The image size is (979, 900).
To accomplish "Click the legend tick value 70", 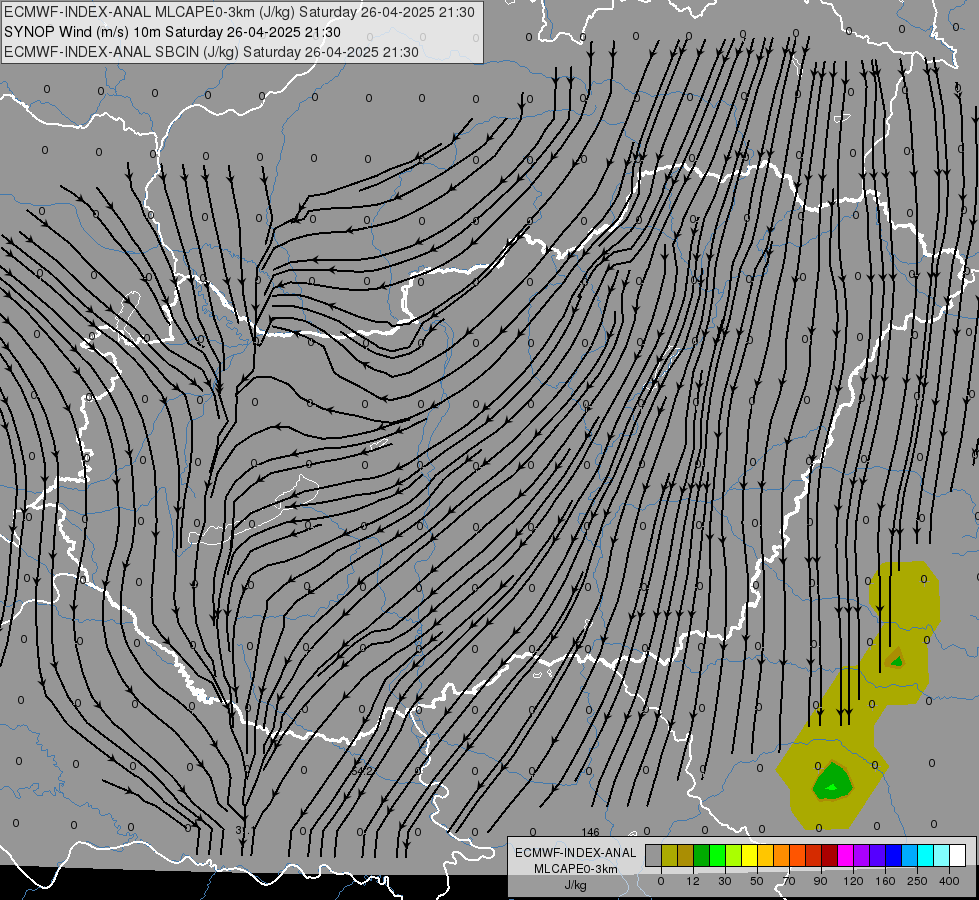I will 789,881.
